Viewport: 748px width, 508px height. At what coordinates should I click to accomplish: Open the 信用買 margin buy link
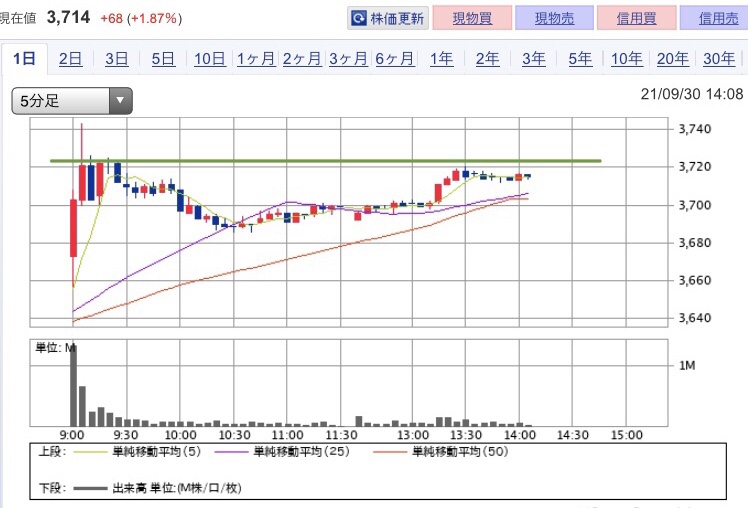636,18
